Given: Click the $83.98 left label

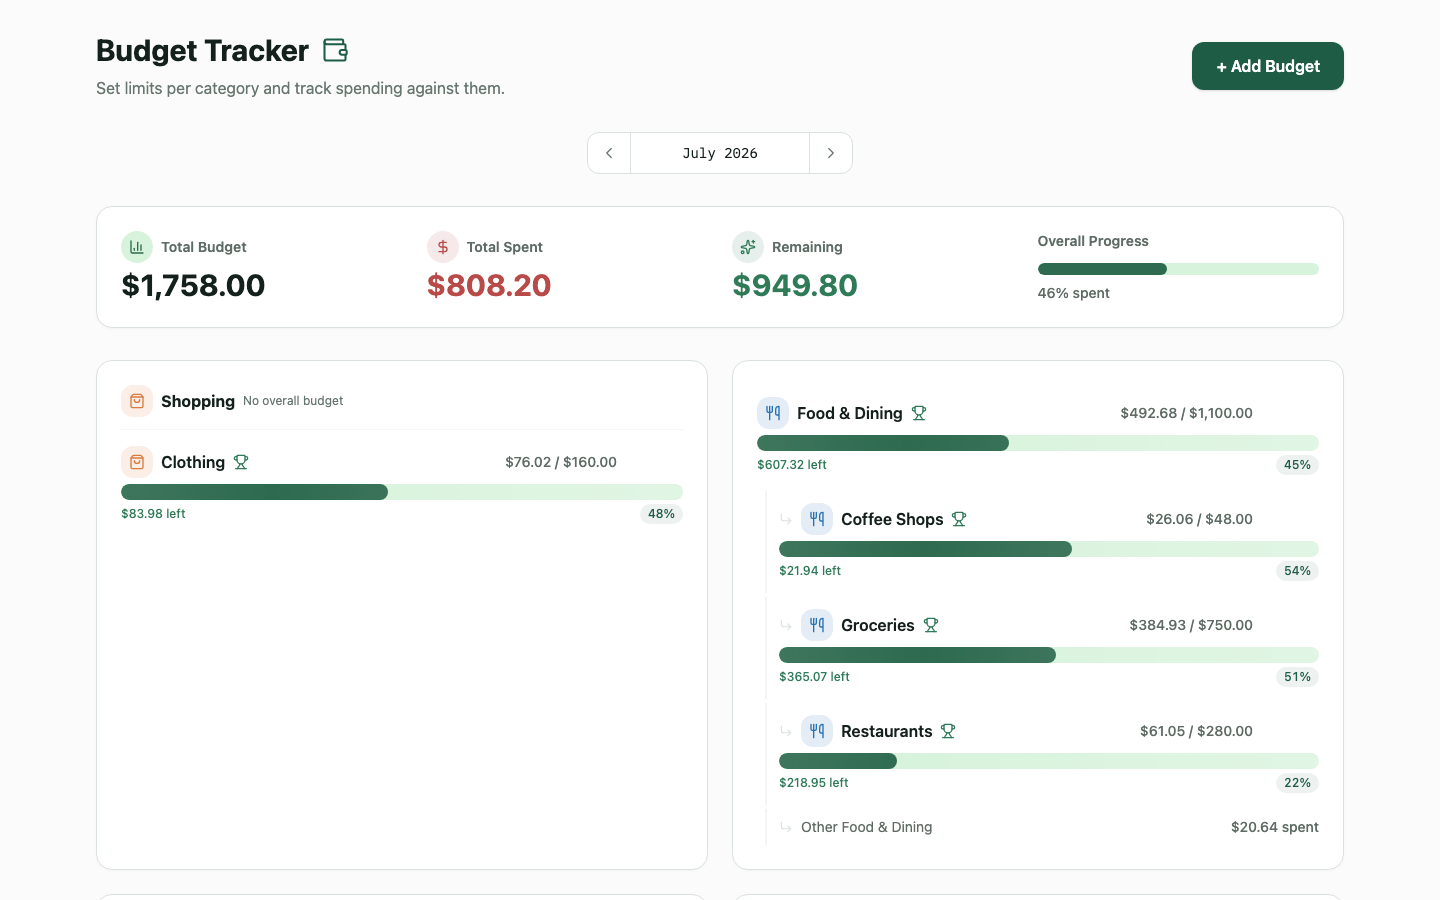Looking at the screenshot, I should coord(153,514).
